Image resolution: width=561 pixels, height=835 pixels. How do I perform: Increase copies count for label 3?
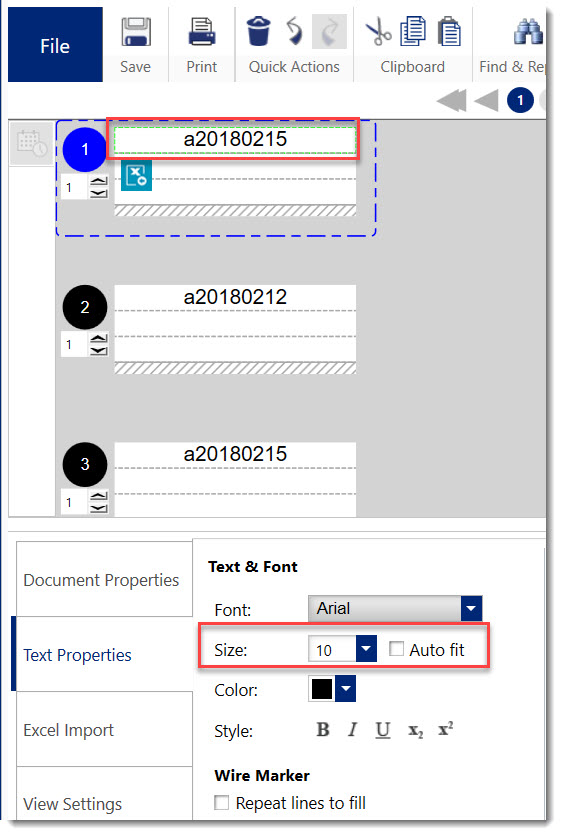(x=99, y=496)
